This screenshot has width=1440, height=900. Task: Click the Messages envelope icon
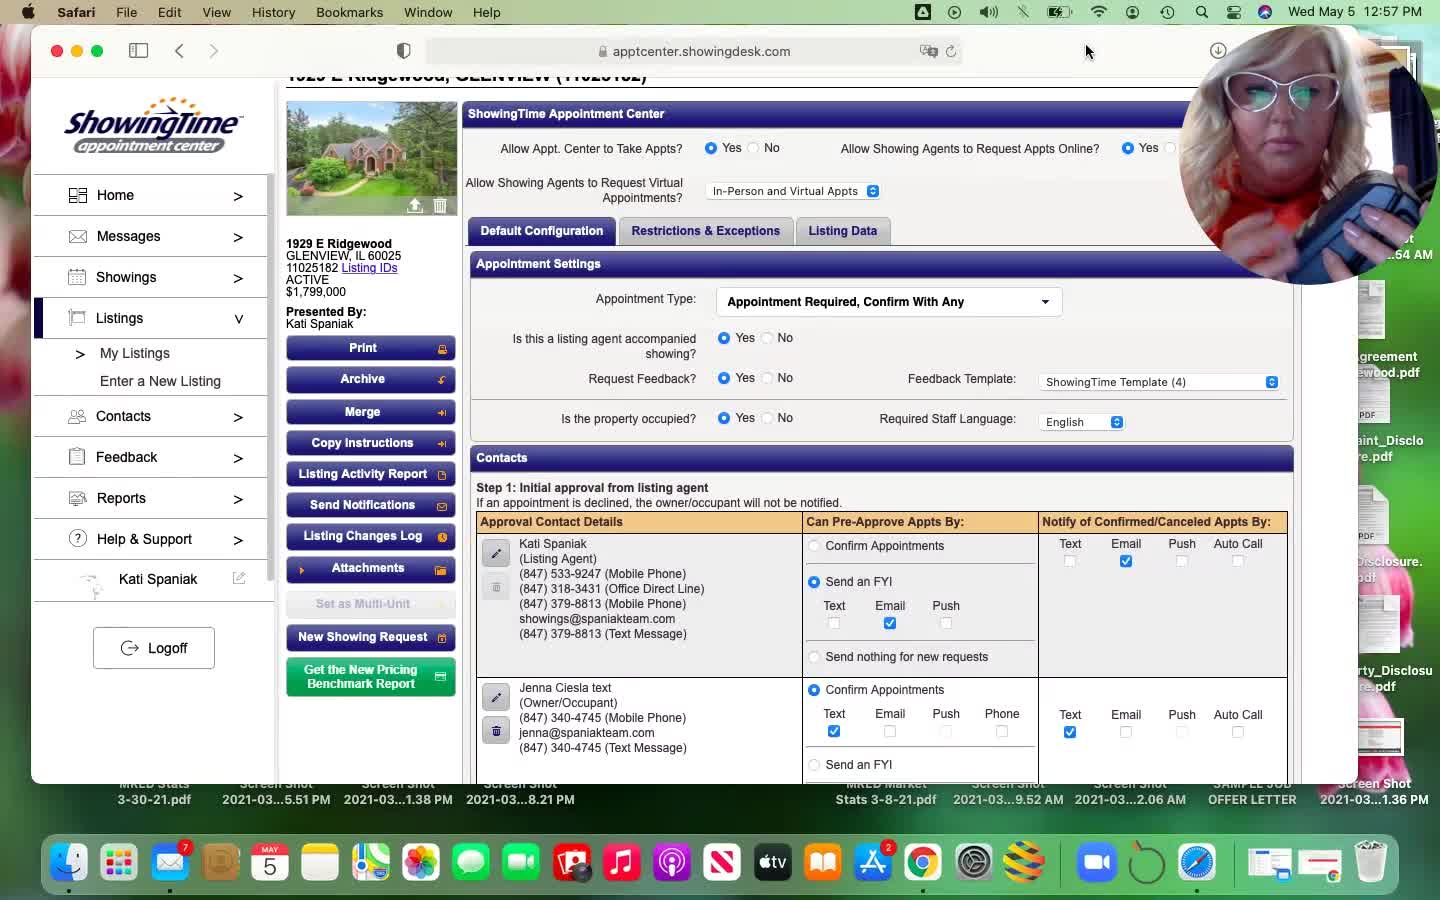pos(77,236)
